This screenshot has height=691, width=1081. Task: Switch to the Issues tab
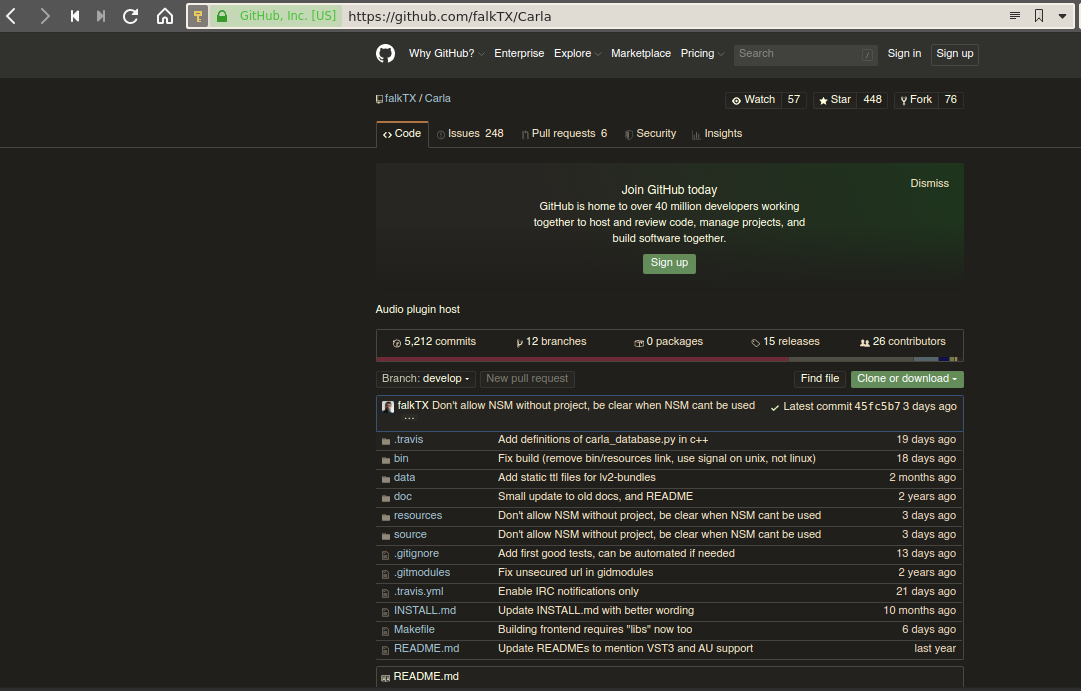pos(469,134)
